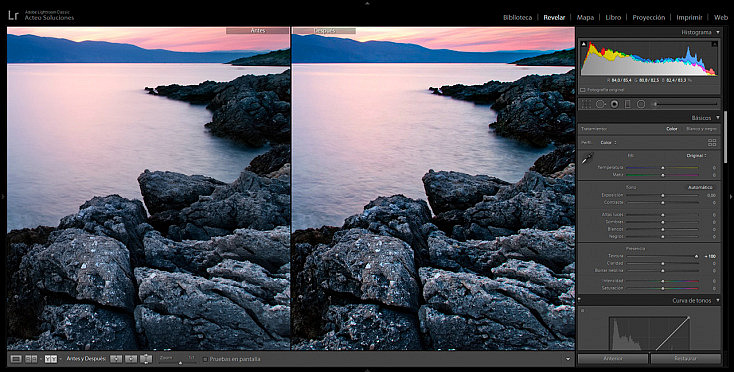The width and height of the screenshot is (734, 372).
Task: Open the Perfil Color dropdown
Action: click(608, 142)
